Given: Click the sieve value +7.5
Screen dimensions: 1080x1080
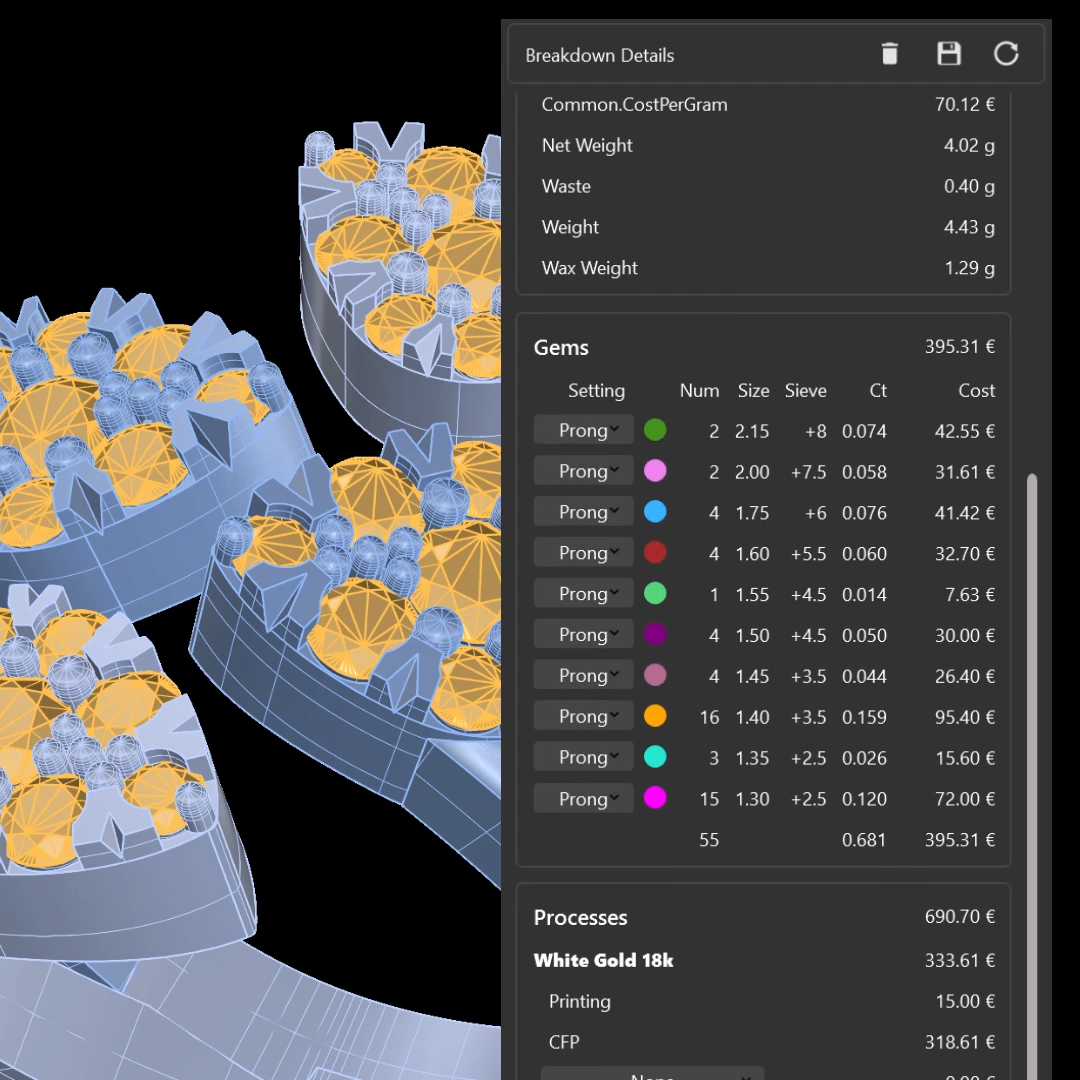Looking at the screenshot, I should click(x=808, y=472).
